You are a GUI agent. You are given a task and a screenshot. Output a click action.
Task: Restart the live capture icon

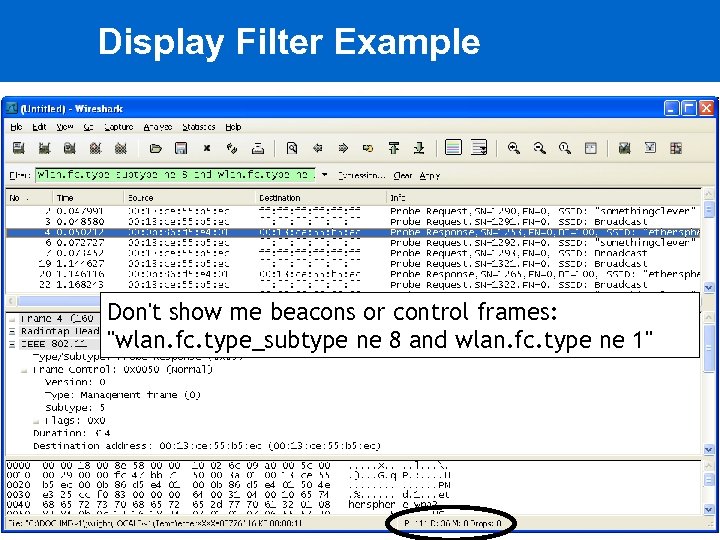(x=120, y=148)
